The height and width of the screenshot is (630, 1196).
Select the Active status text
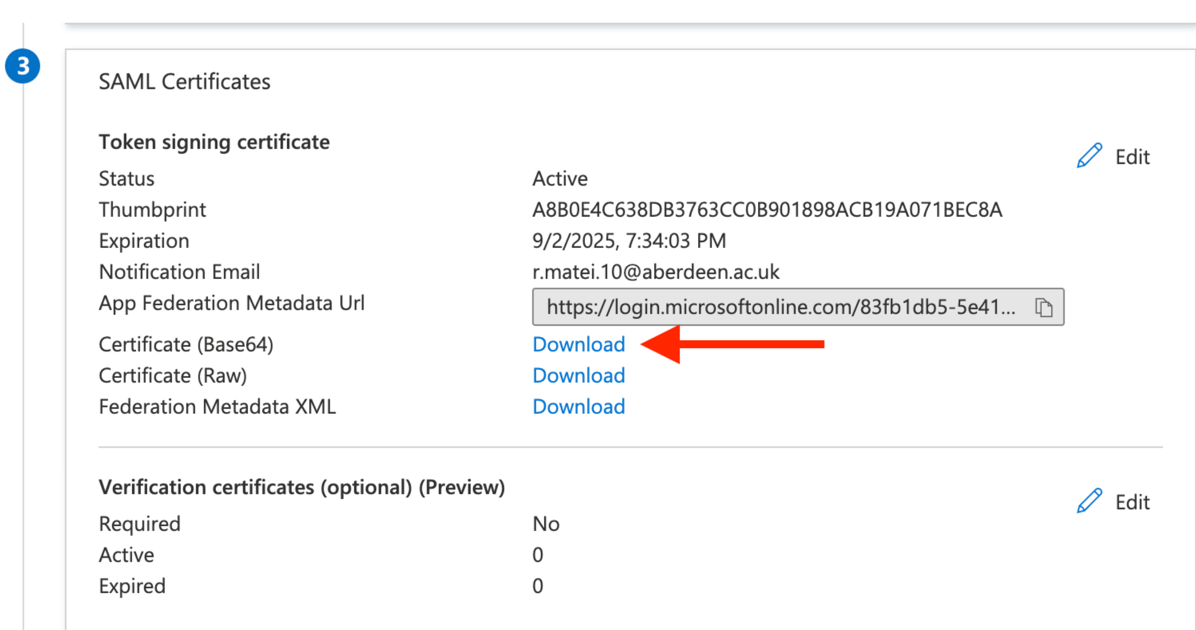(x=559, y=178)
